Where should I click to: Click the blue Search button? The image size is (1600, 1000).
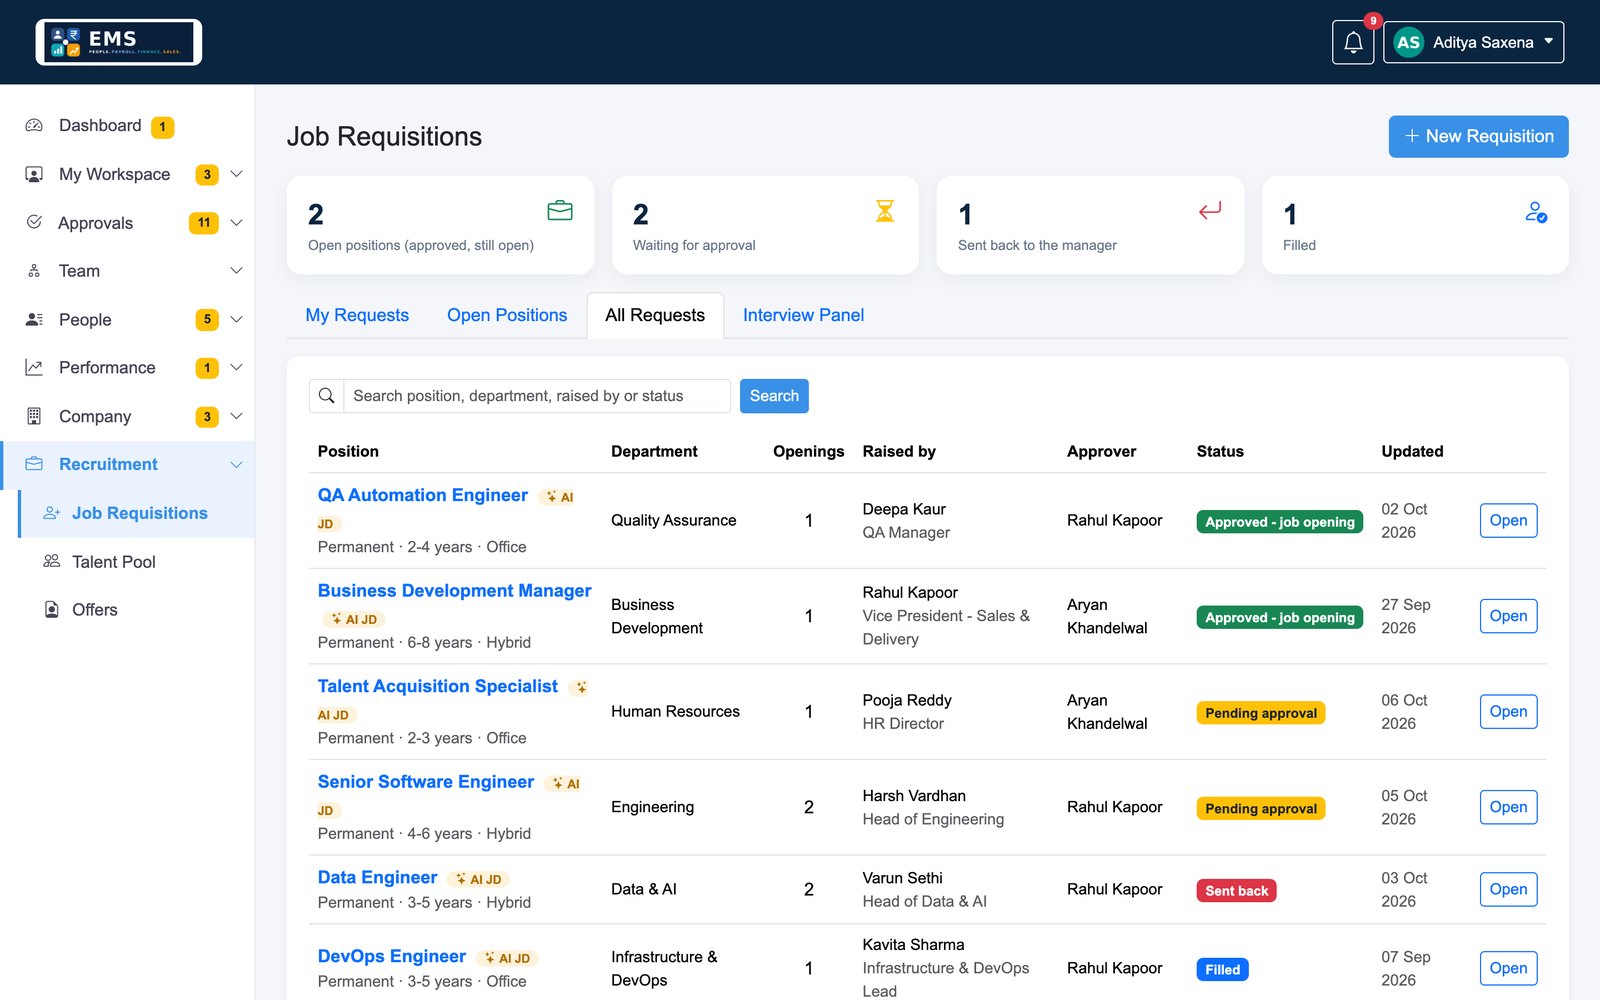[x=774, y=396]
